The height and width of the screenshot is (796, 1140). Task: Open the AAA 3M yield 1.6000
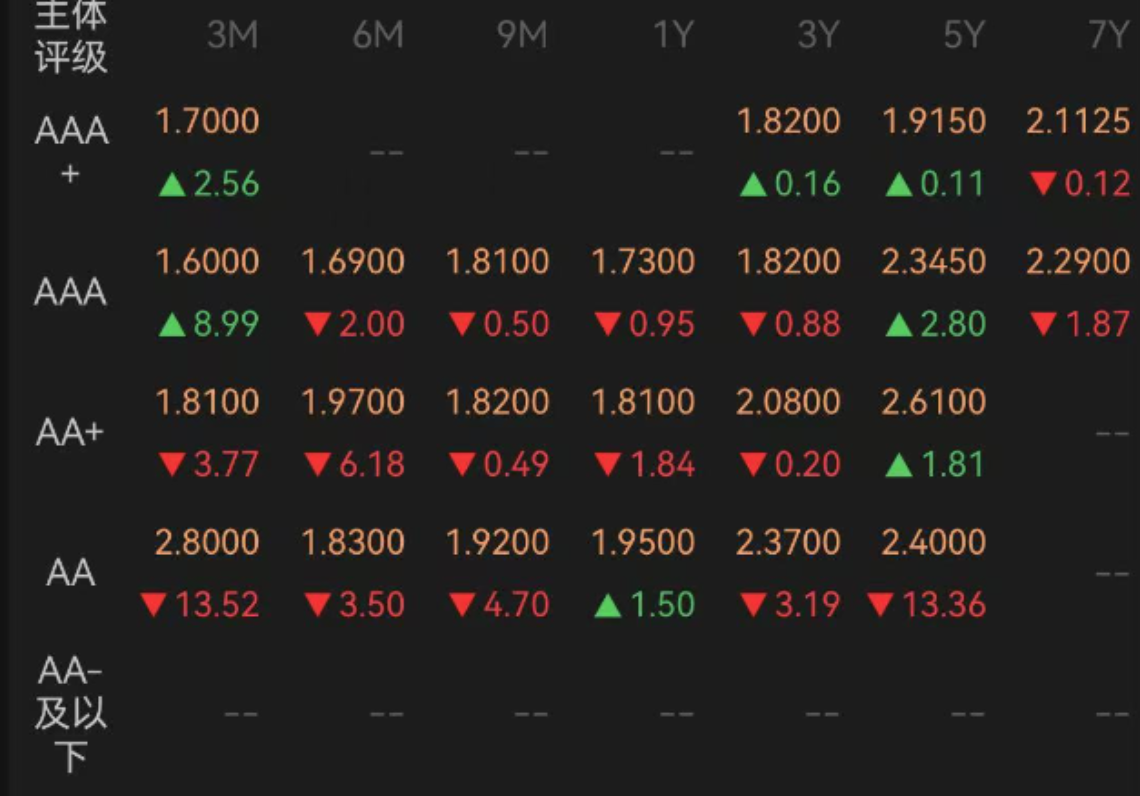tap(207, 262)
